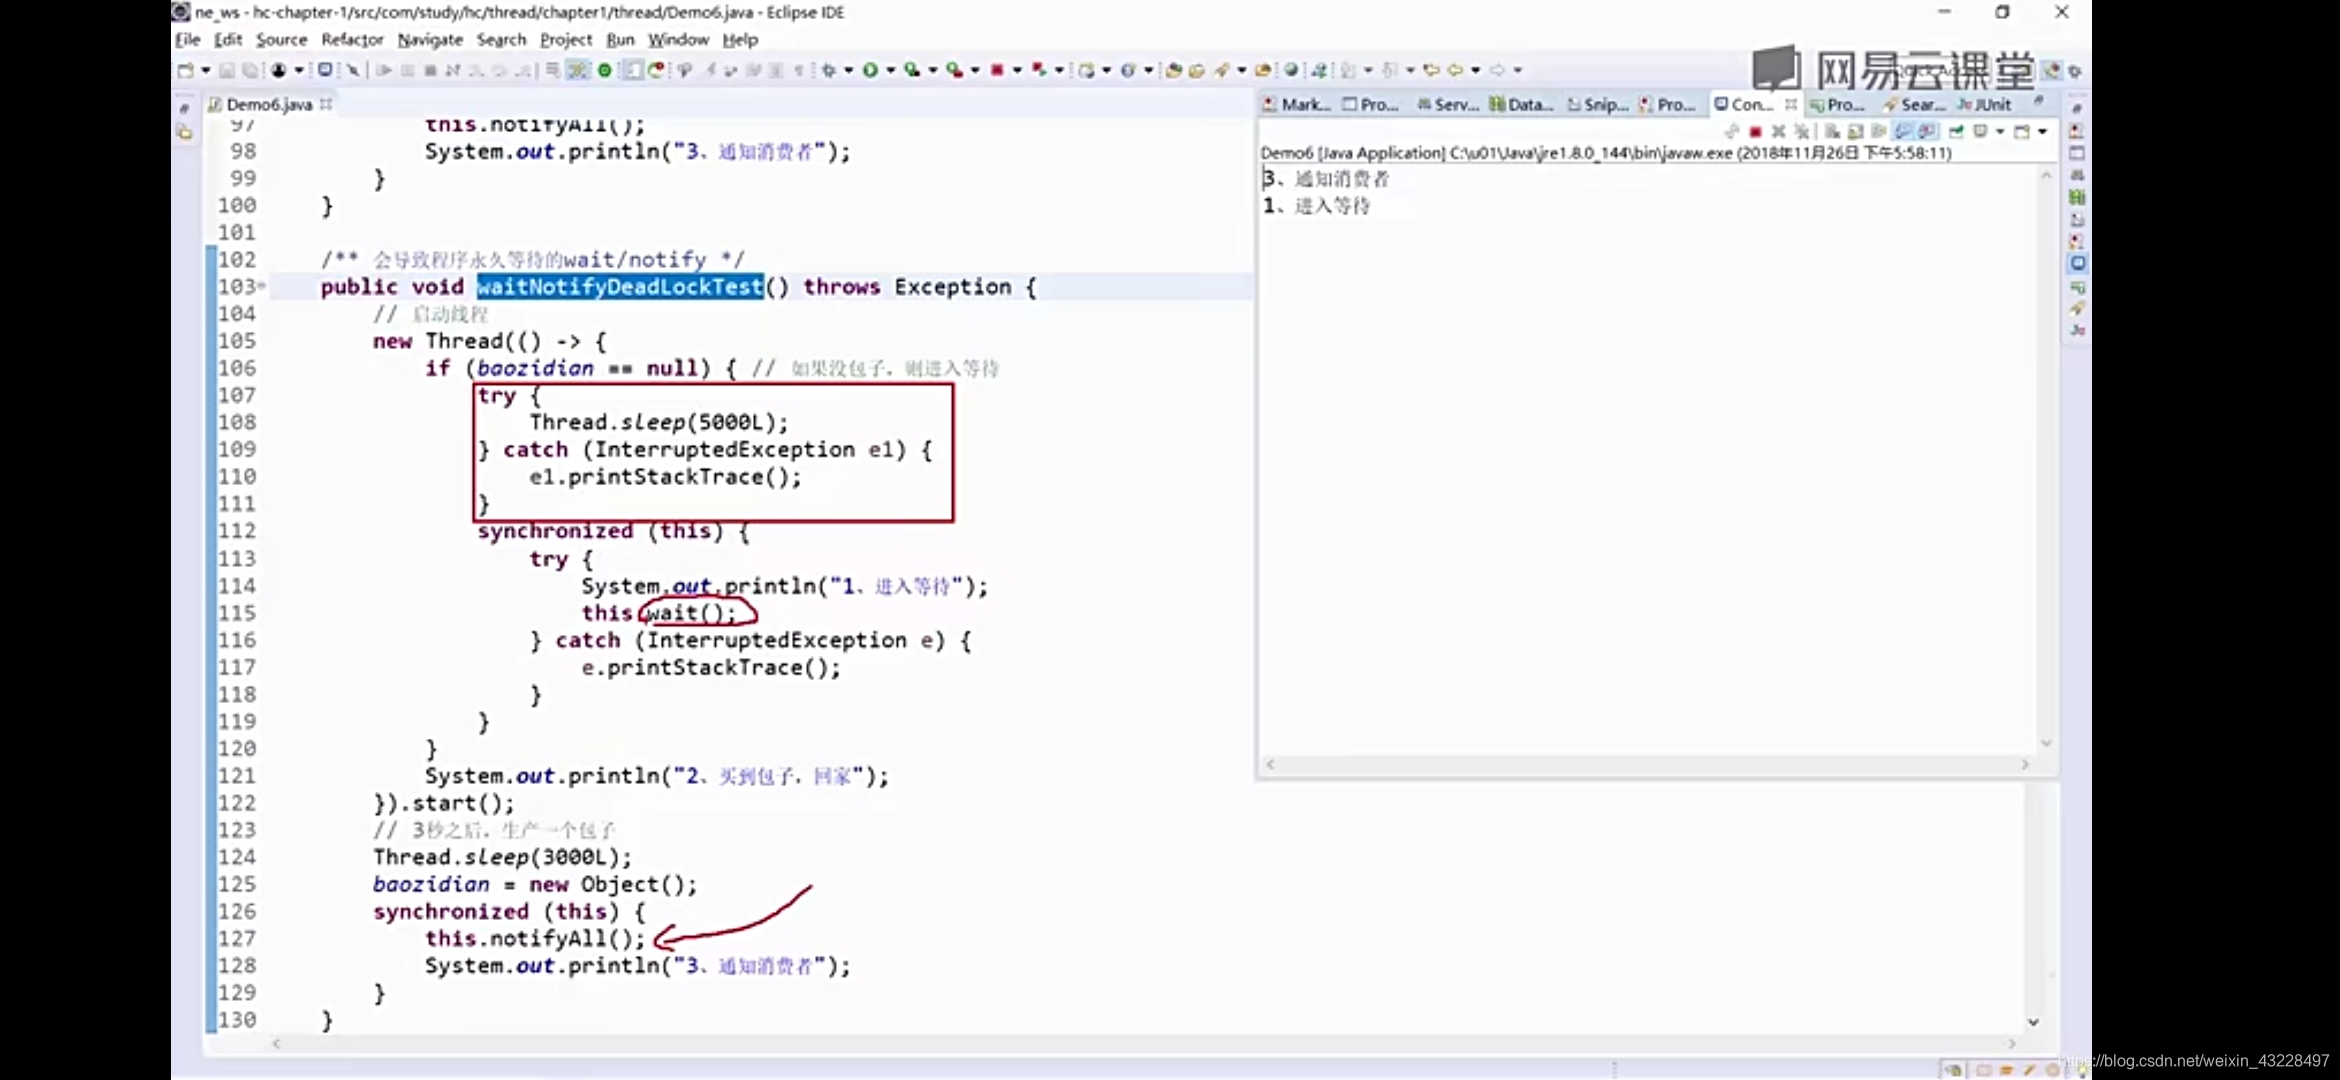Image resolution: width=2340 pixels, height=1080 pixels.
Task: Click the selected waitNotifyDeadLockTest method name
Action: (620, 287)
